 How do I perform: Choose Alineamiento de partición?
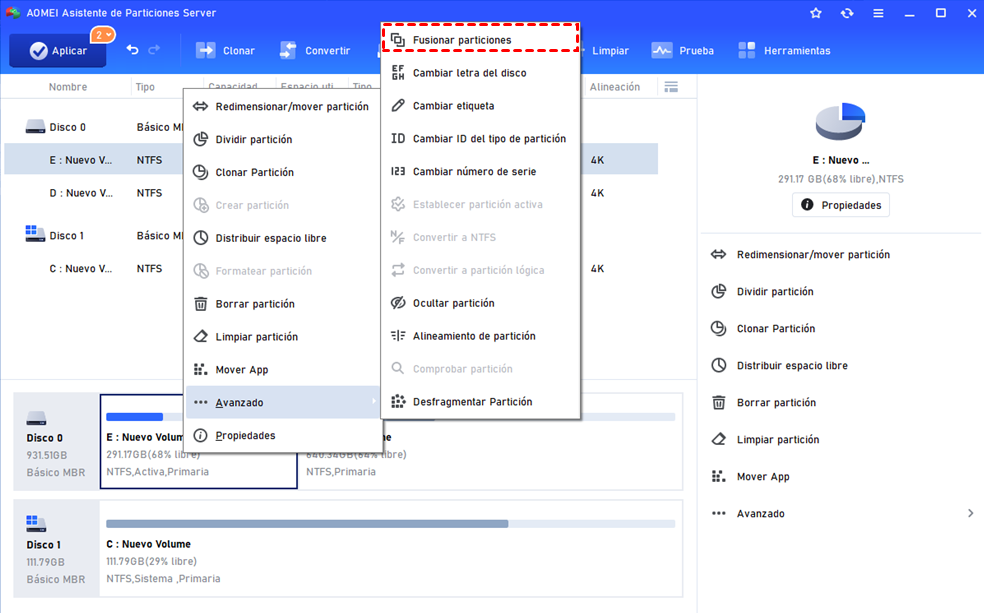(x=480, y=336)
